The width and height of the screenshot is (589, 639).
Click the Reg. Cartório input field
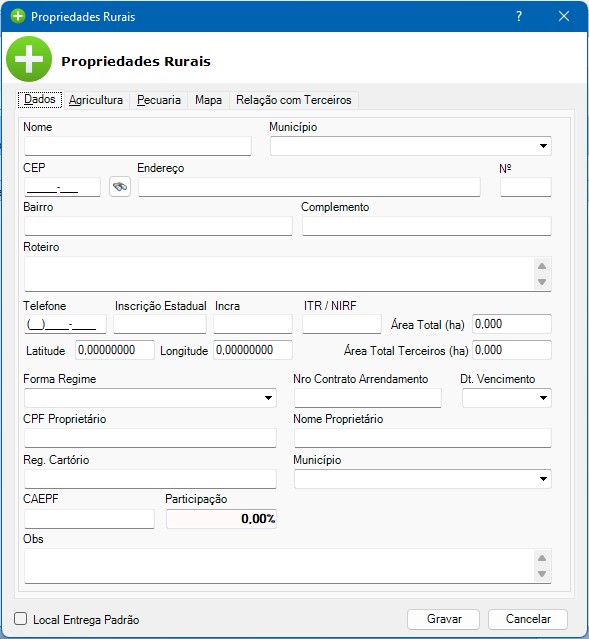(x=150, y=478)
